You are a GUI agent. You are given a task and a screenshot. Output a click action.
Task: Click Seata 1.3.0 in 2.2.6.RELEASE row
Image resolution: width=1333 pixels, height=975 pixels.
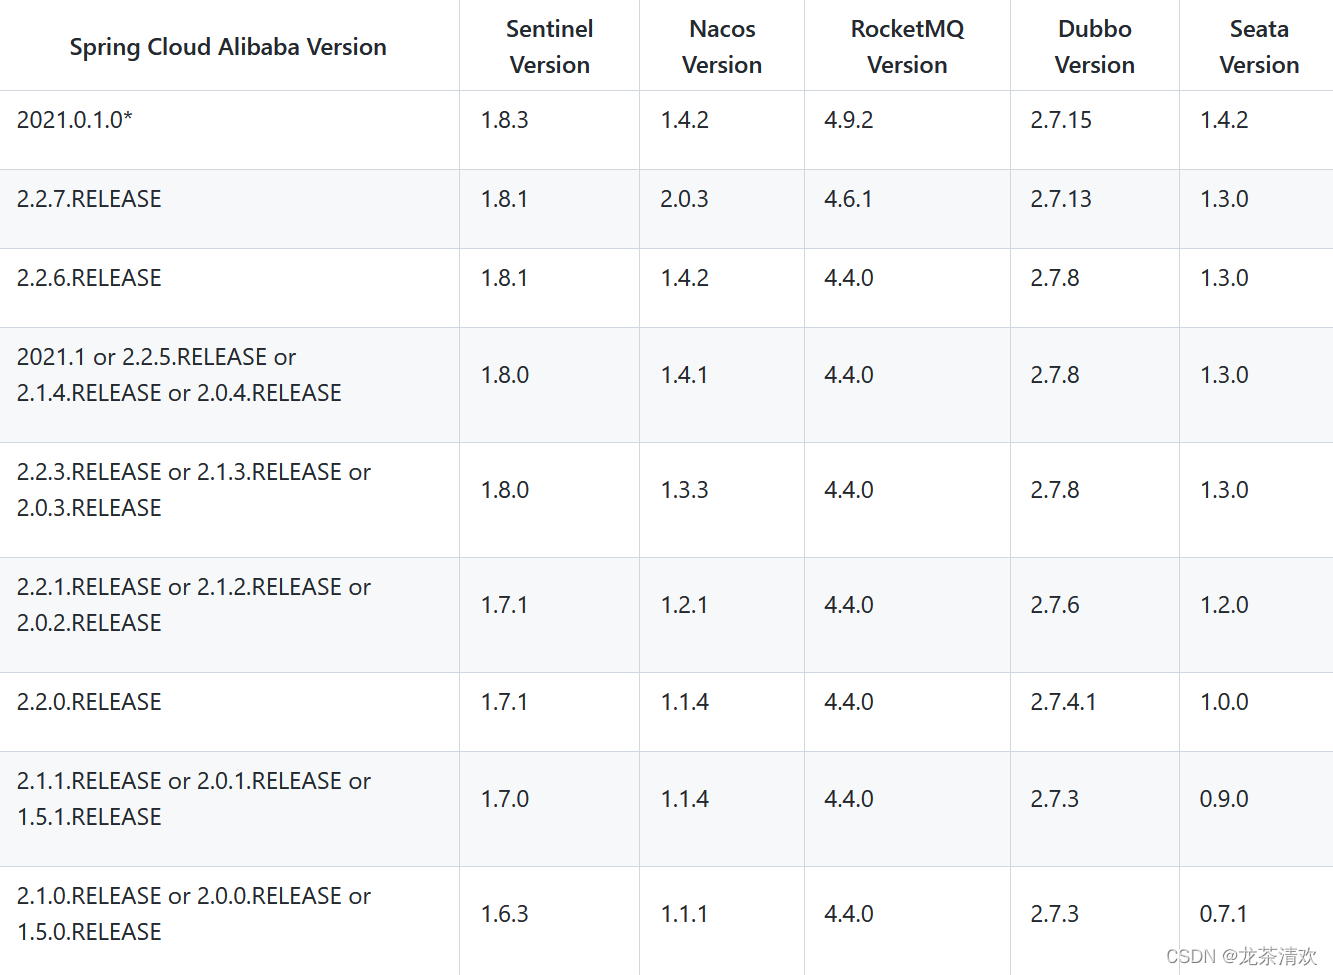[1224, 278]
